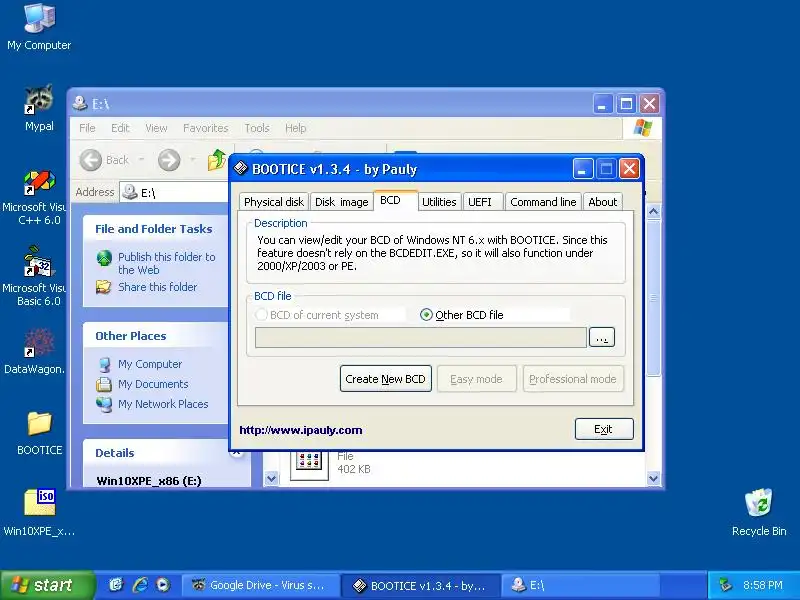
Task: Click the Exit button in BOOTICE
Action: coord(604,429)
